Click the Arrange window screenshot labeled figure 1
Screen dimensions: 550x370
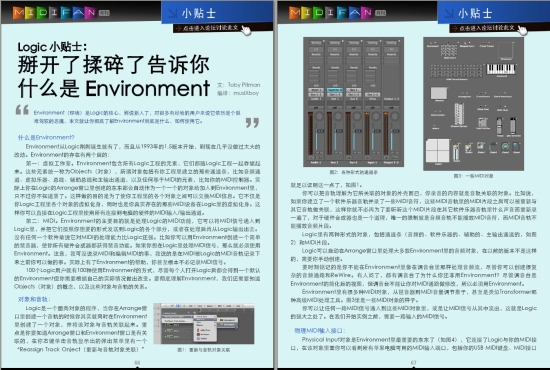click(x=204, y=323)
